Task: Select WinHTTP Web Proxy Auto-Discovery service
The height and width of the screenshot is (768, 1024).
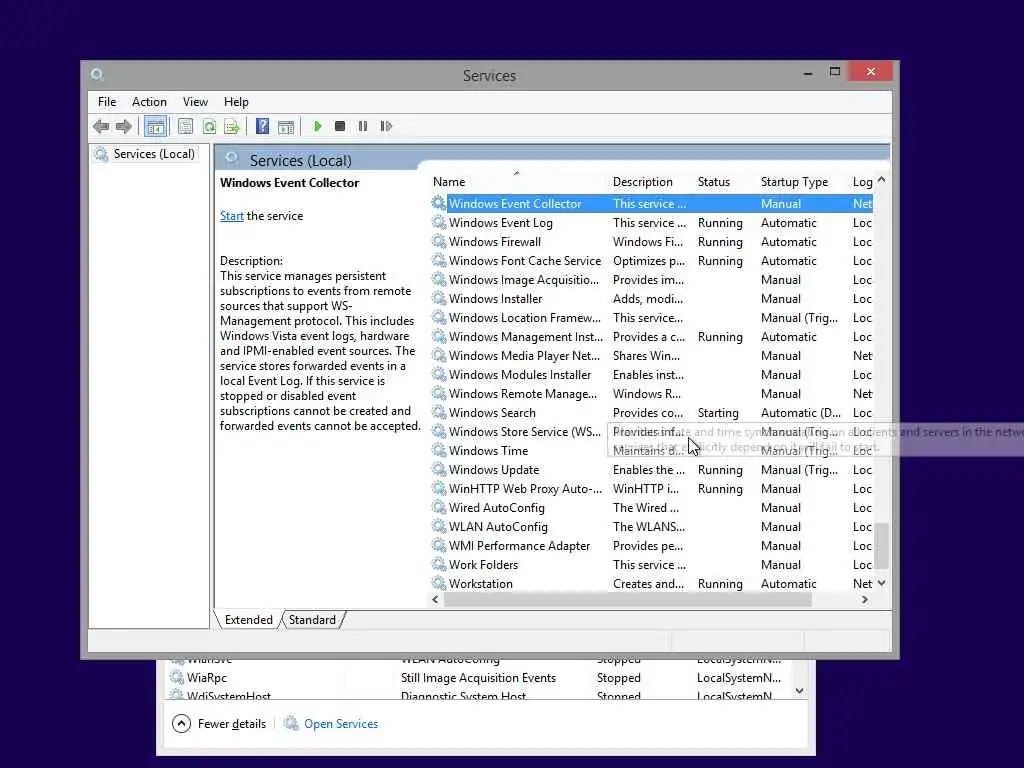Action: [x=651, y=488]
